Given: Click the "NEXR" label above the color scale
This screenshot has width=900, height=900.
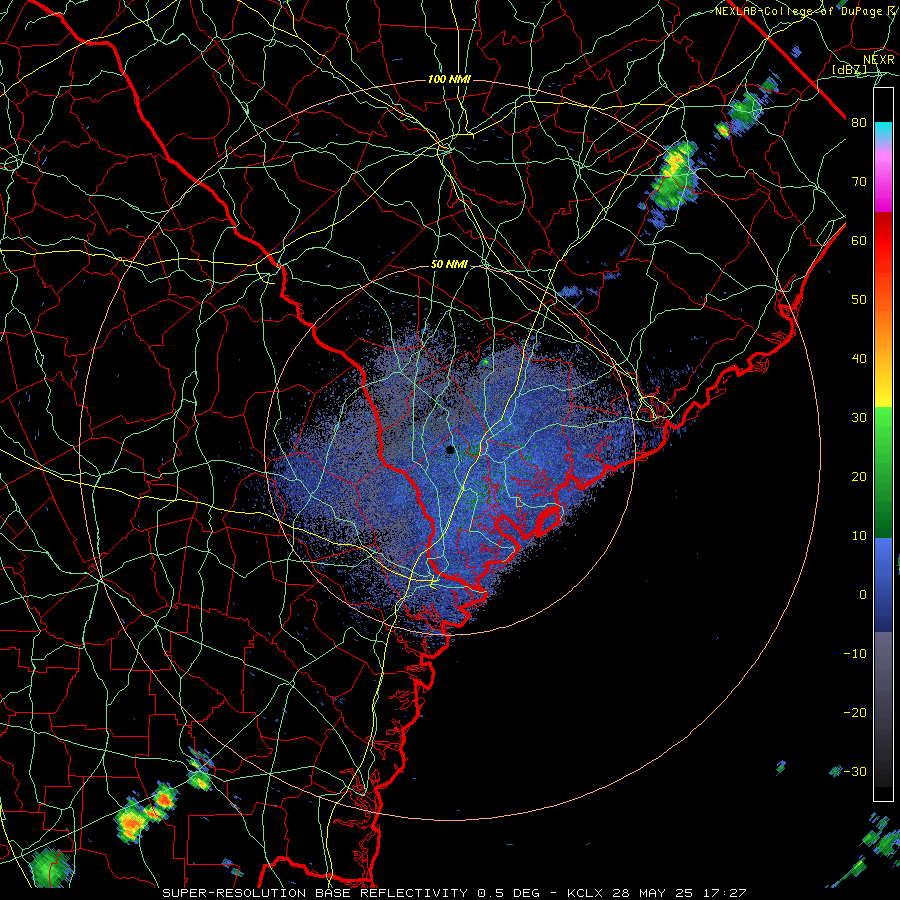Looking at the screenshot, I should (x=879, y=60).
